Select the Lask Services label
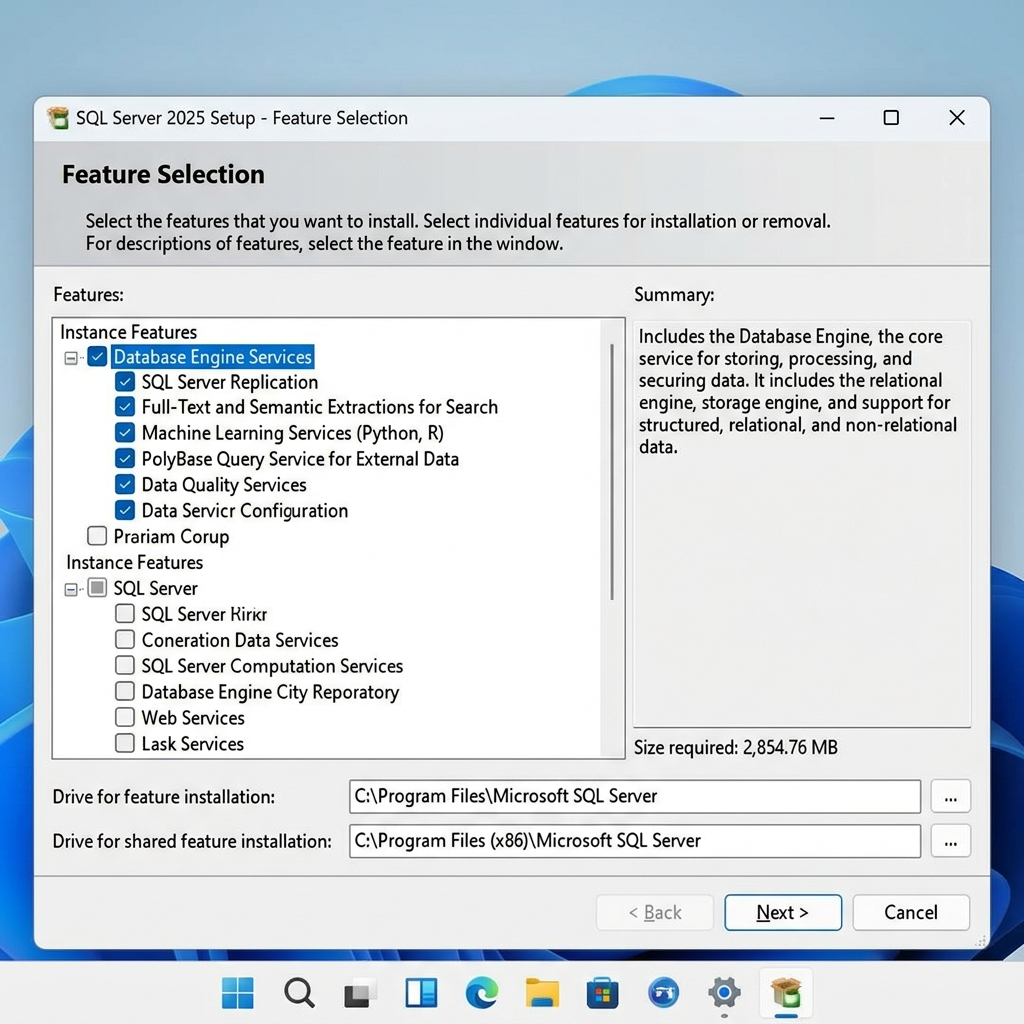The height and width of the screenshot is (1024, 1024). coord(193,744)
